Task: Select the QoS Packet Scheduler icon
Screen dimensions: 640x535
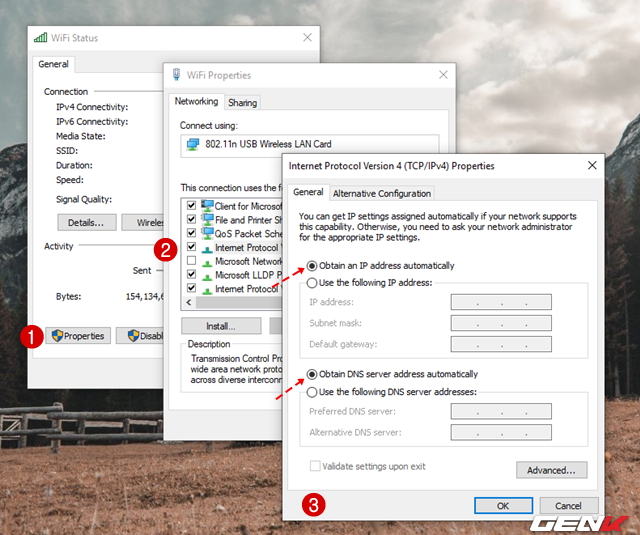Action: click(207, 233)
